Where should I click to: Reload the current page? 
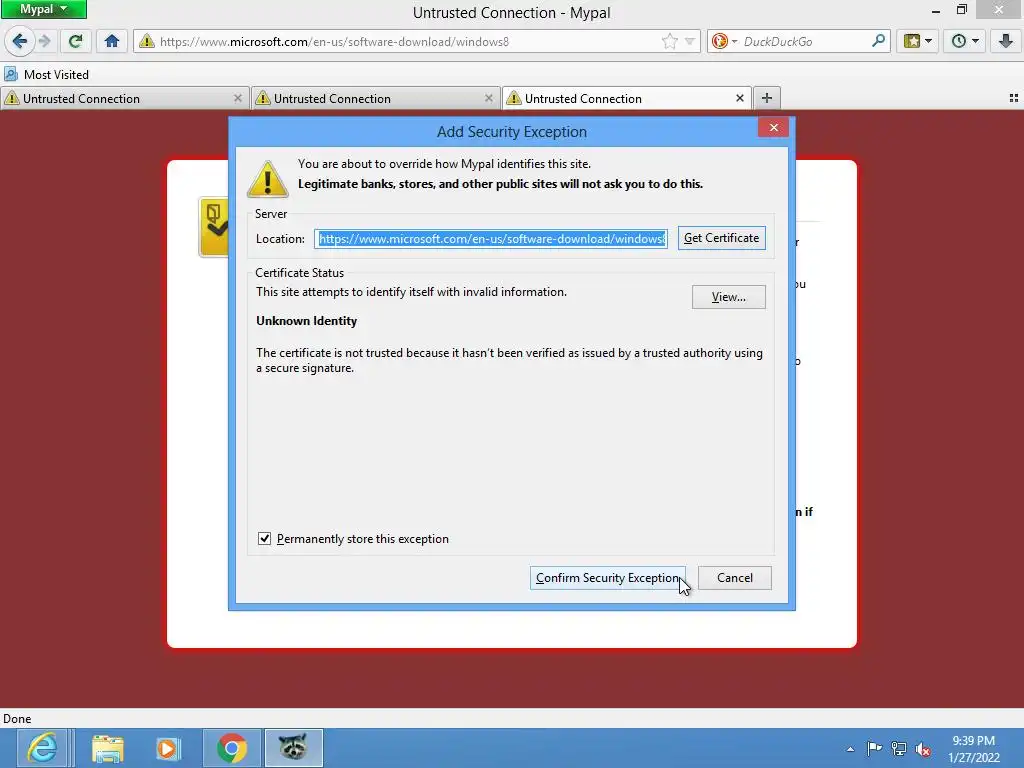(x=76, y=41)
